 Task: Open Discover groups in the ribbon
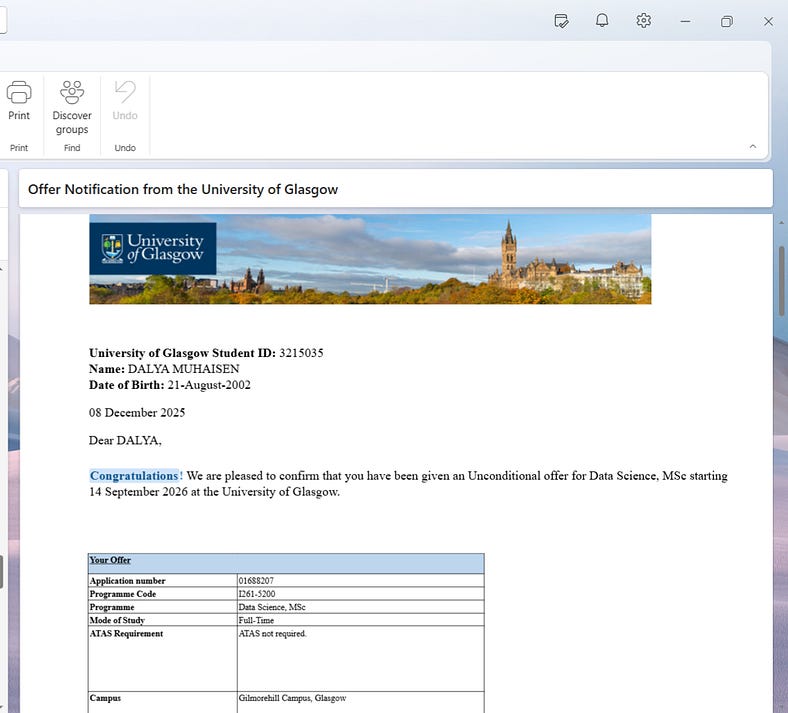tap(72, 108)
